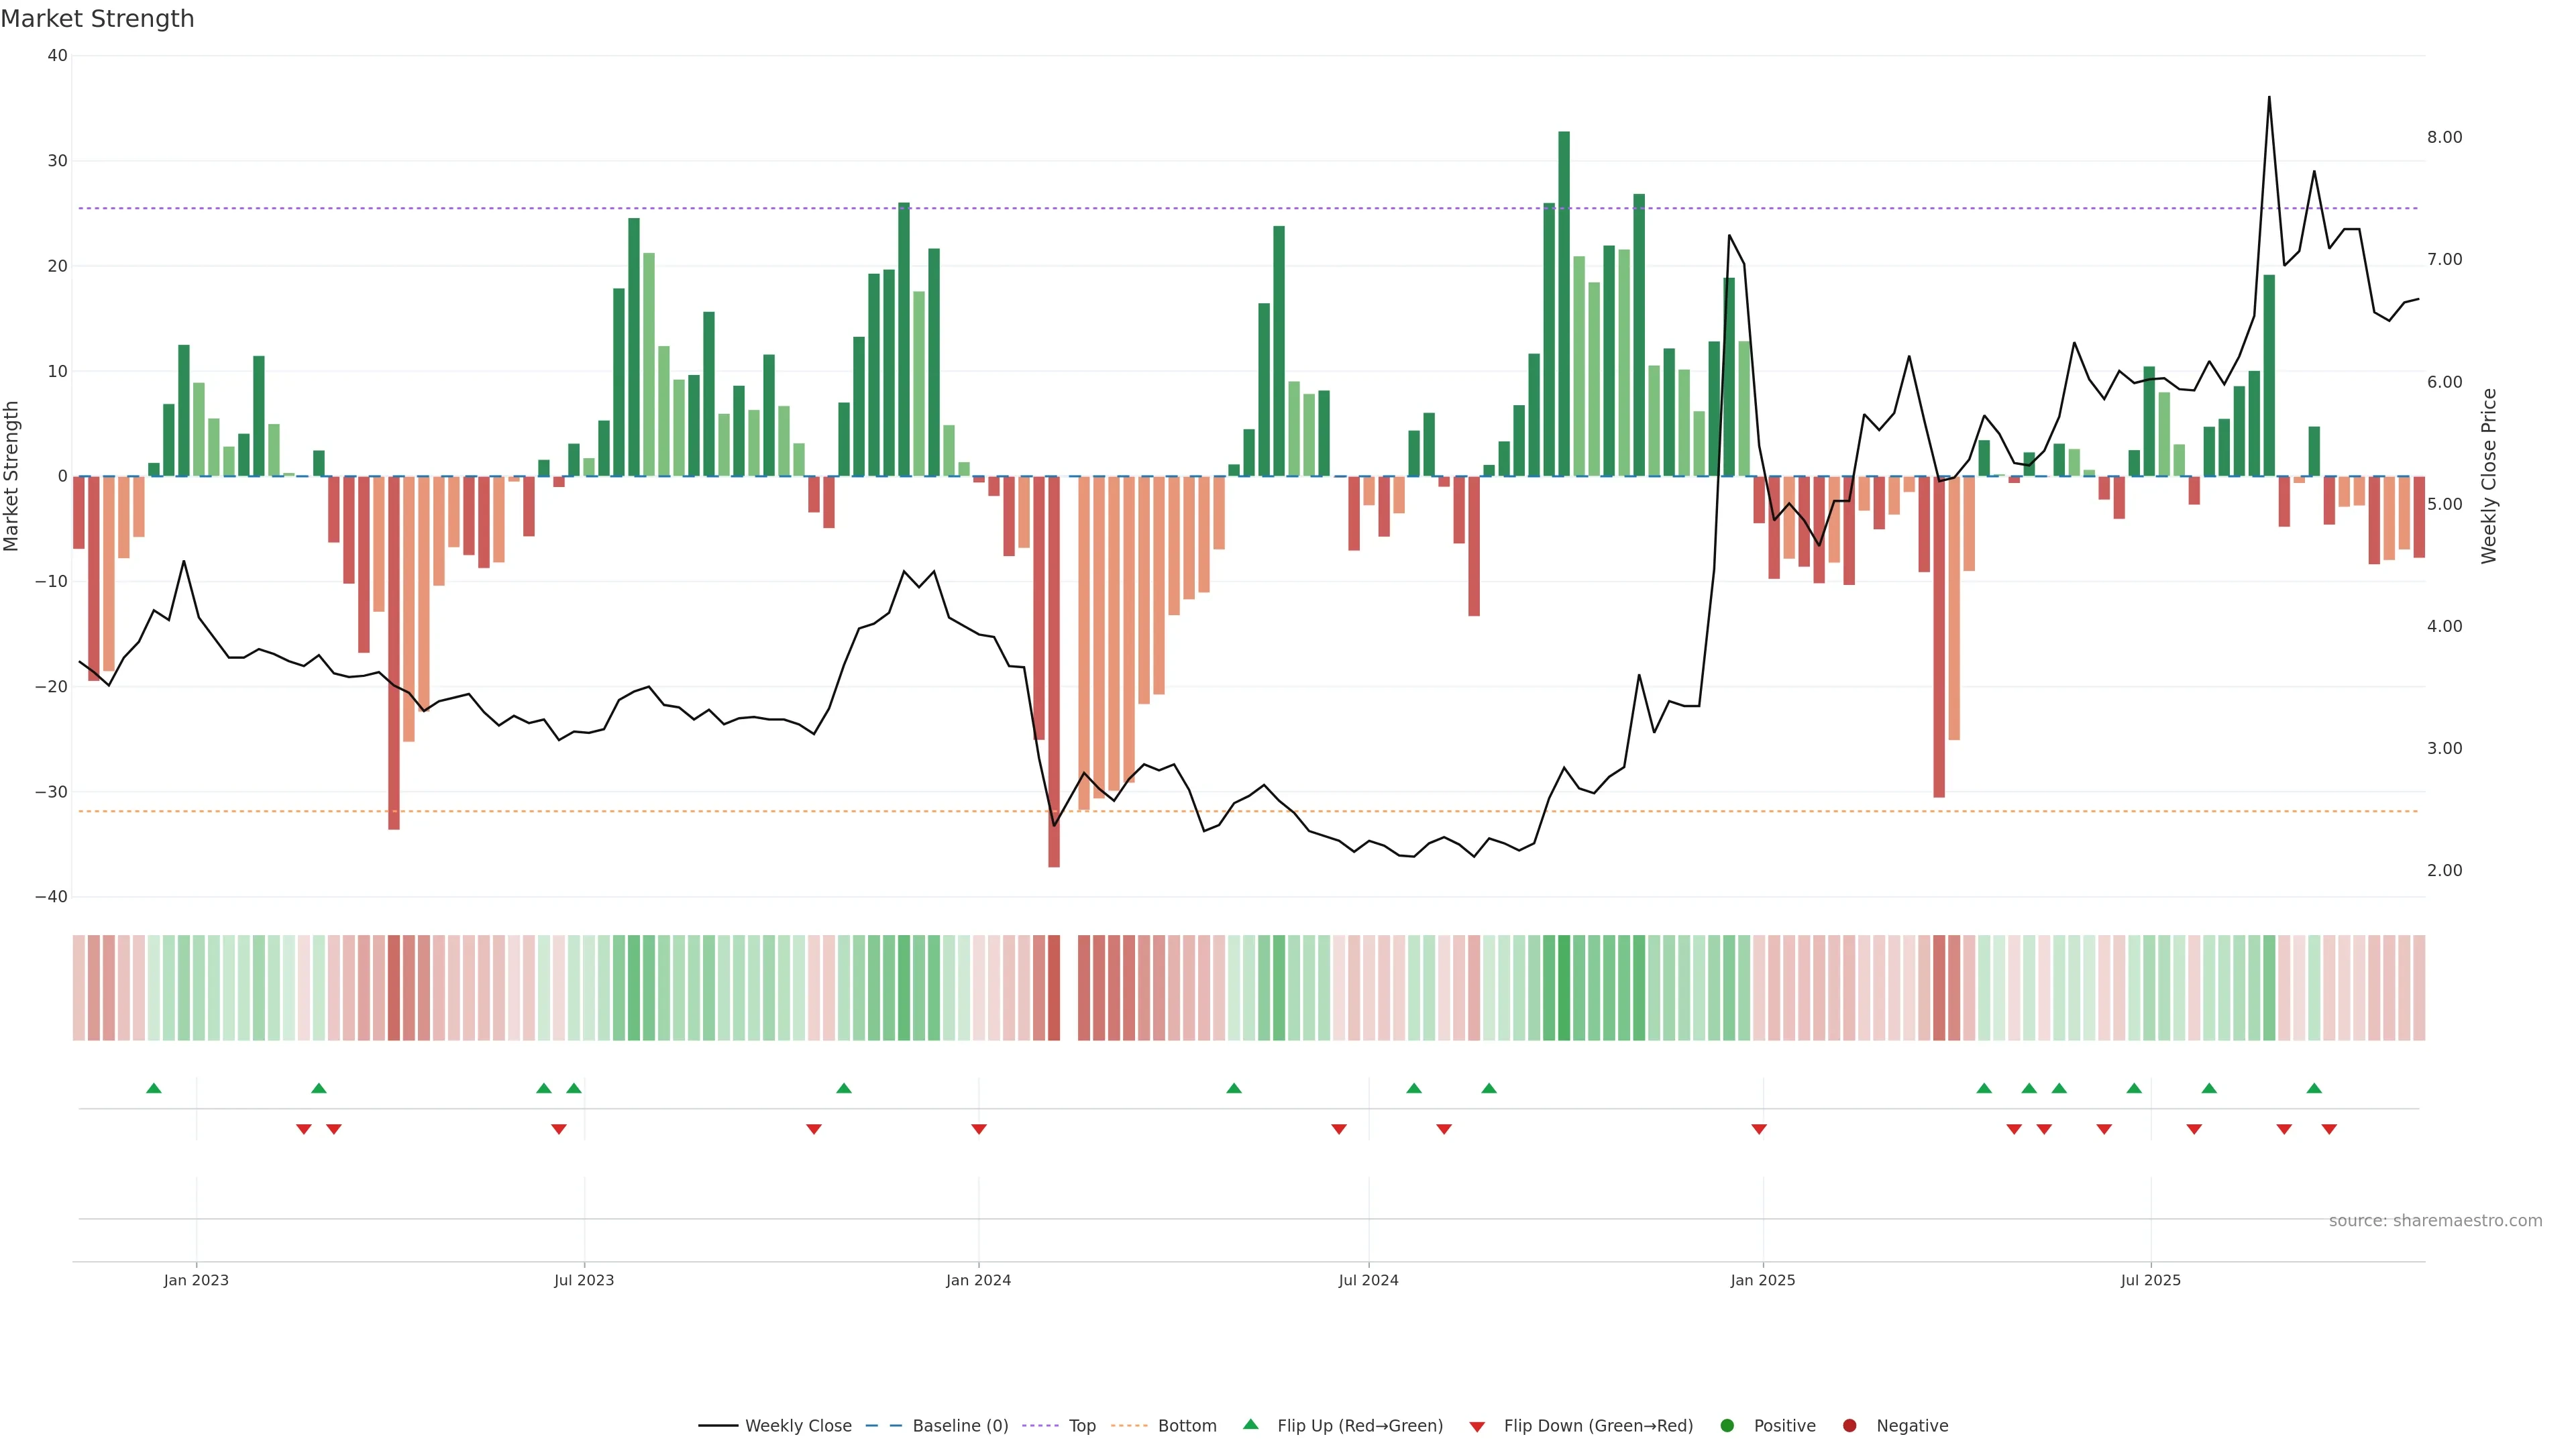Click the Negative red circle legend icon
This screenshot has height=1449, width=2576.
coord(1849,1425)
